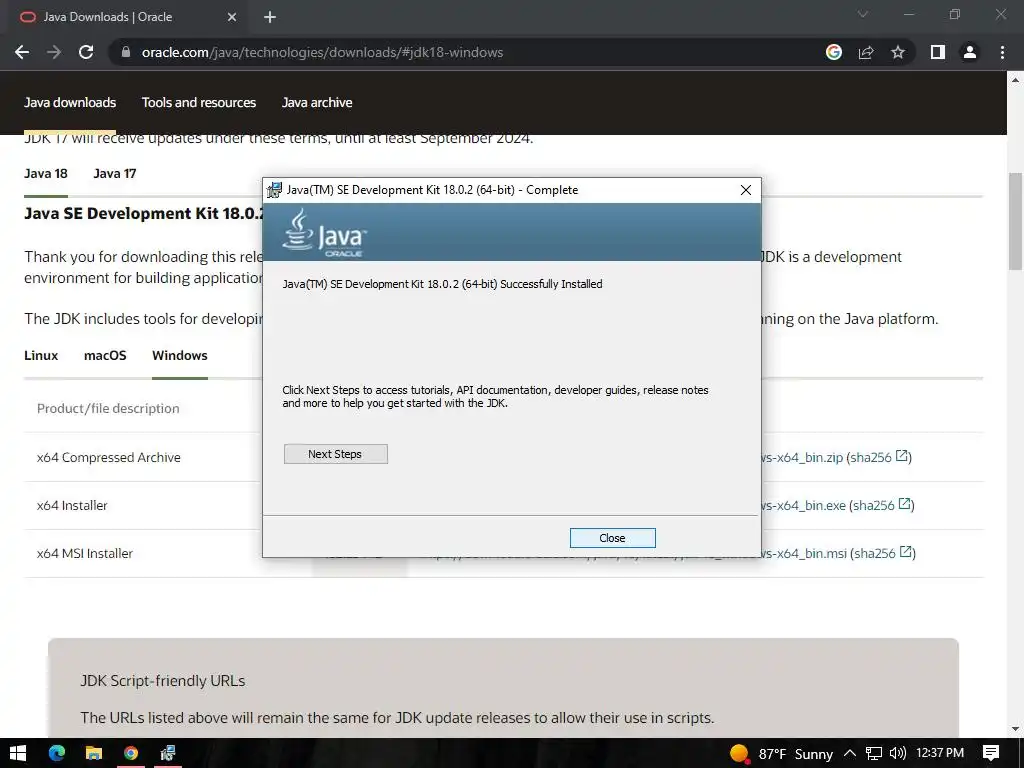Open the notification center icon
This screenshot has height=768, width=1024.
click(991, 753)
